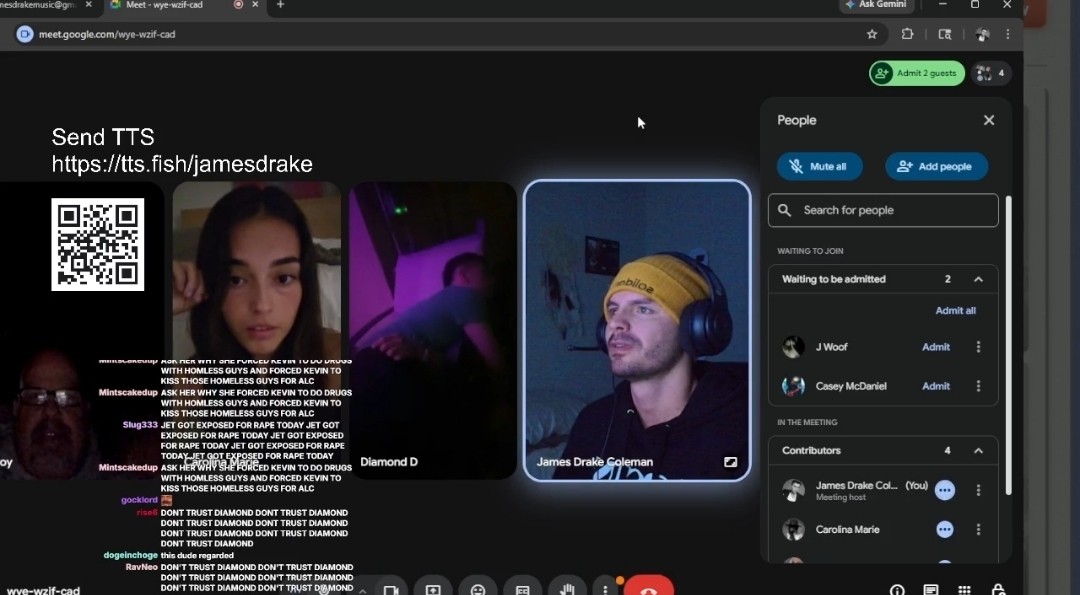Admit J Woof to the meeting
The image size is (1080, 595).
(x=936, y=347)
